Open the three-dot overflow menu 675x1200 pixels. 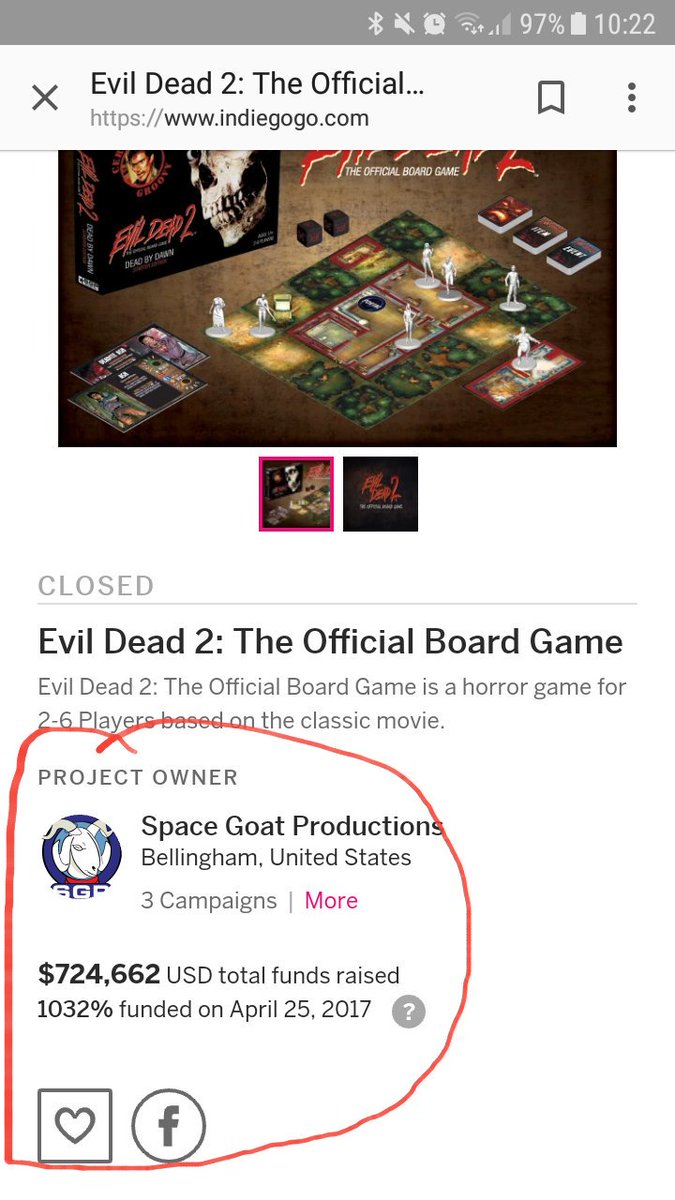631,98
